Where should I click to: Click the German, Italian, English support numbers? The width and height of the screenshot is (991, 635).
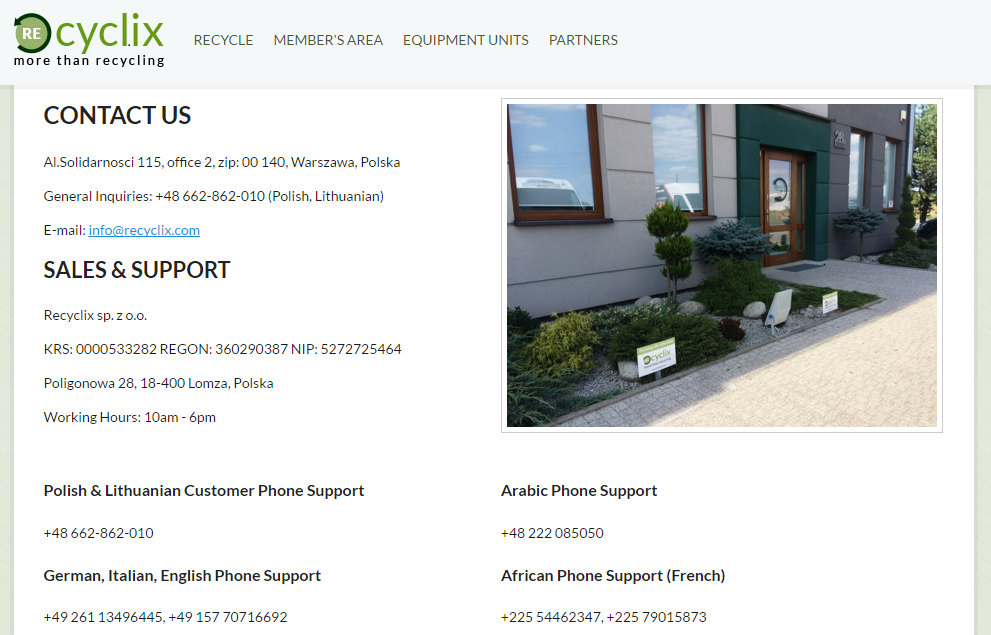166,617
